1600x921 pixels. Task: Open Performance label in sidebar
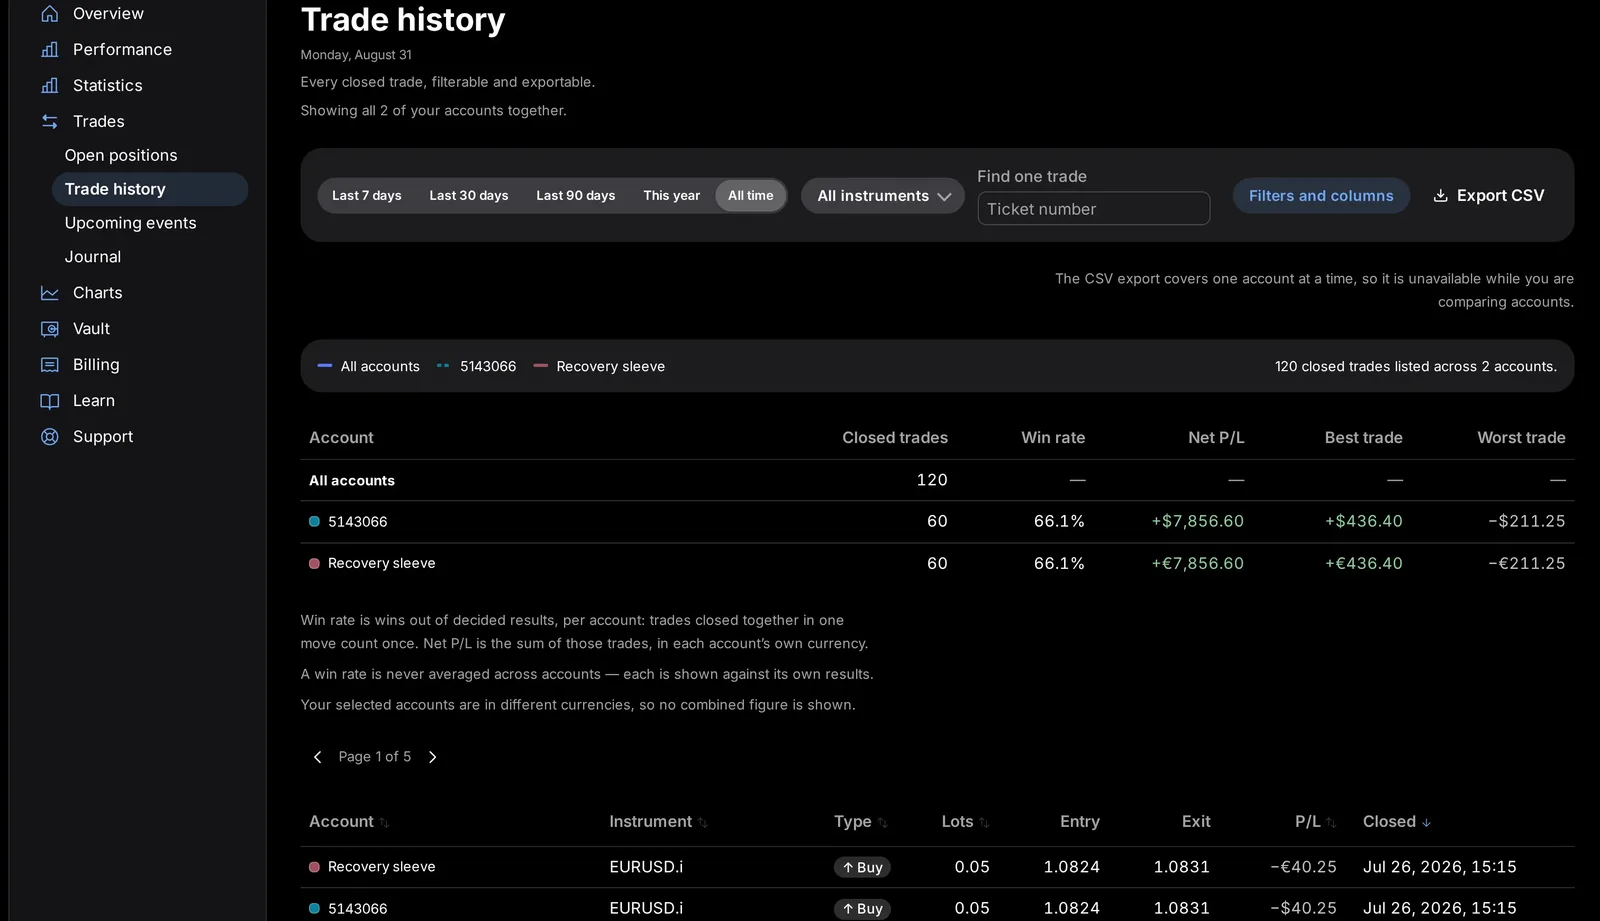(122, 50)
